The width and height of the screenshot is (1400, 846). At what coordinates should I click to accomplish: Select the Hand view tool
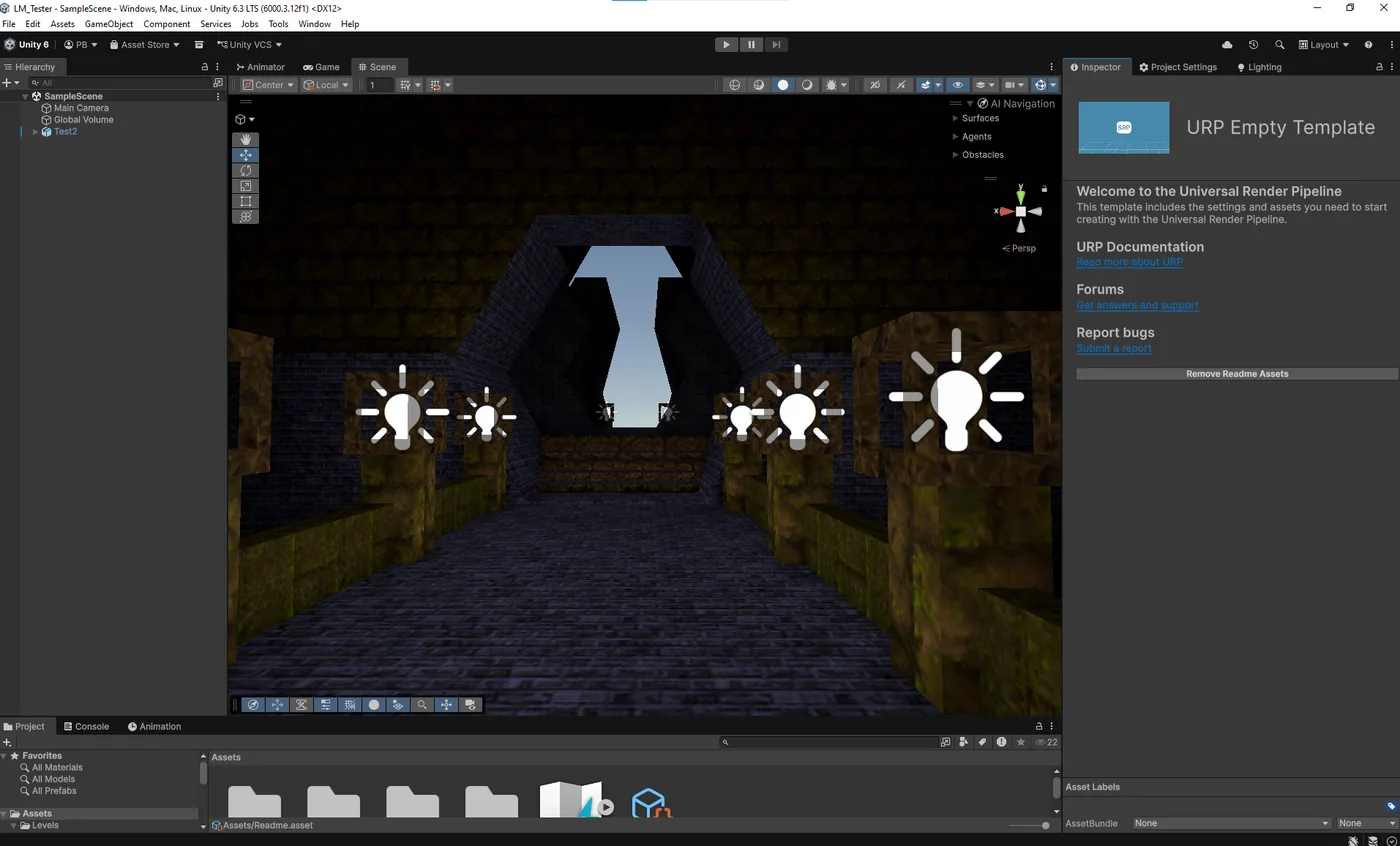tap(246, 140)
